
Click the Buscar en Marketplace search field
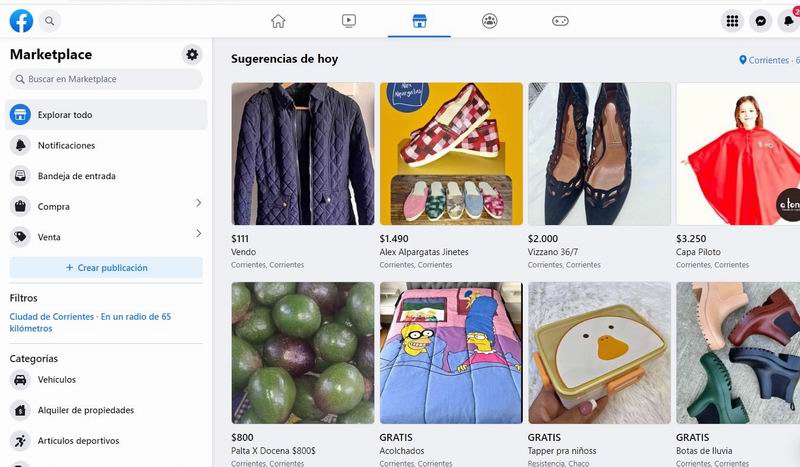click(x=106, y=79)
